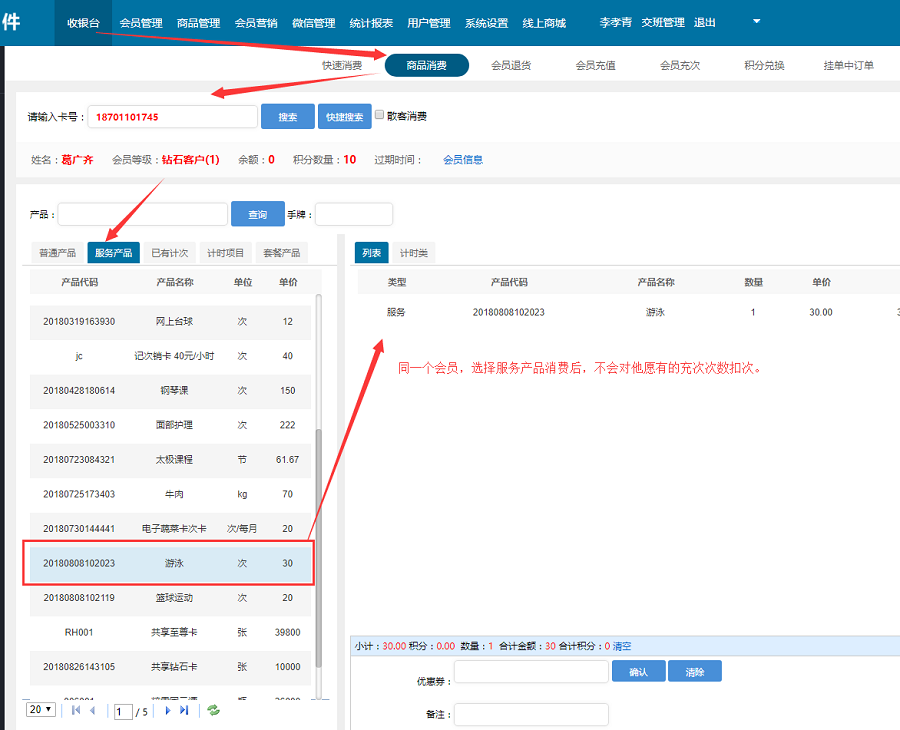Jump to the last page of products

click(x=185, y=711)
